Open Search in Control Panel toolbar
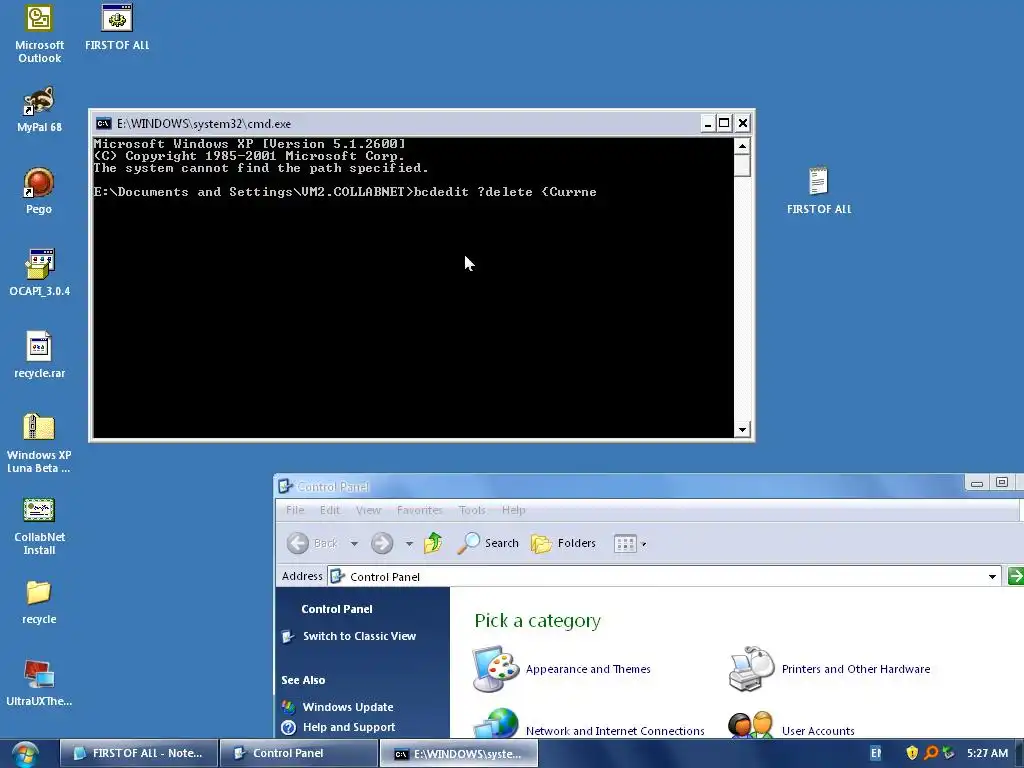Viewport: 1024px width, 768px height. coord(488,543)
